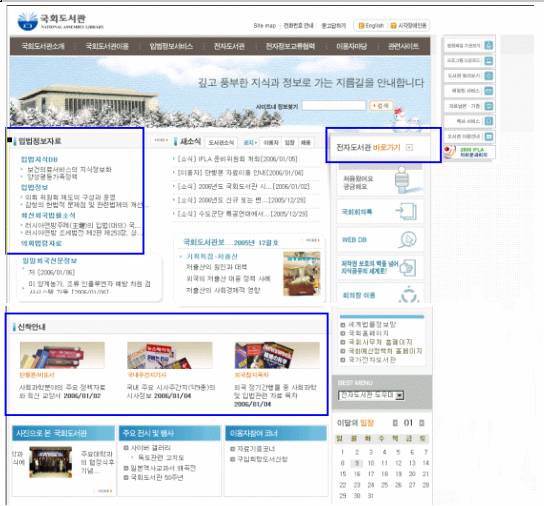Click the 시각장애인용 accessibility icon link
544x506 pixels.
pos(393,25)
